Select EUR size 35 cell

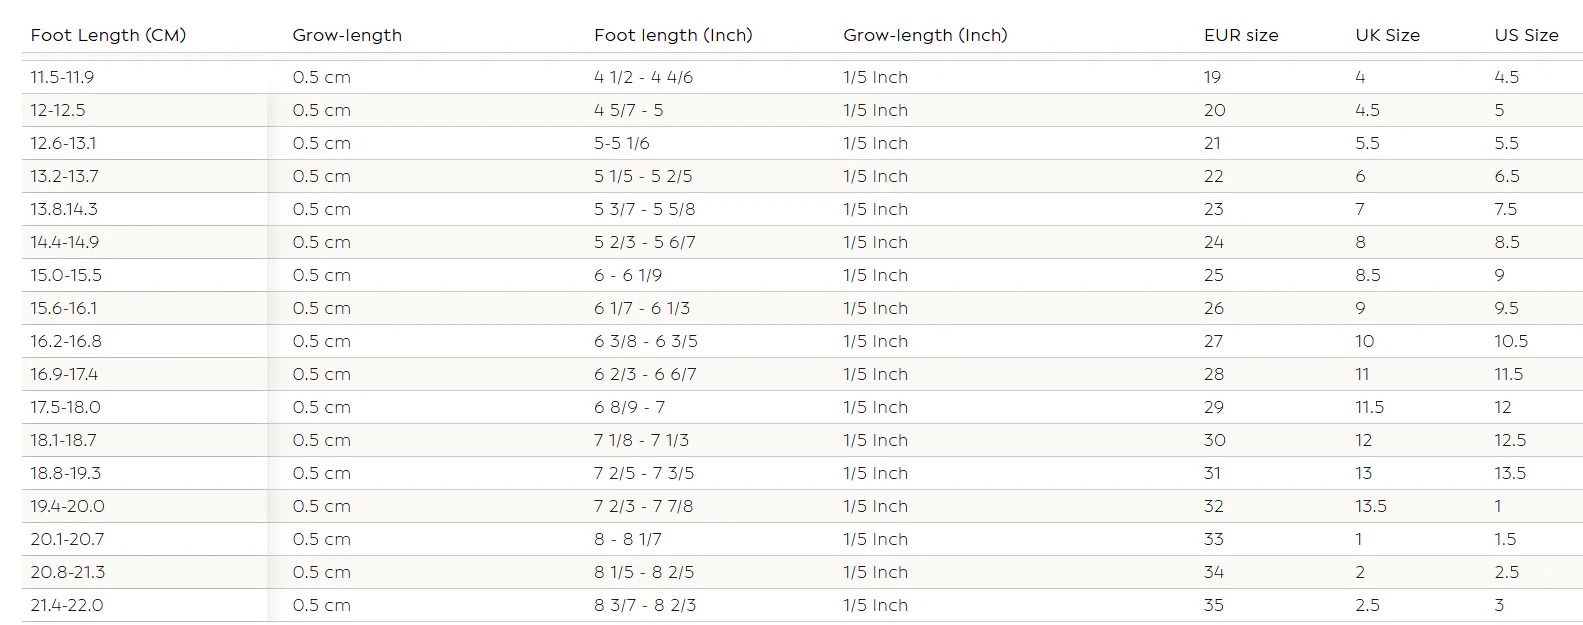point(1214,605)
